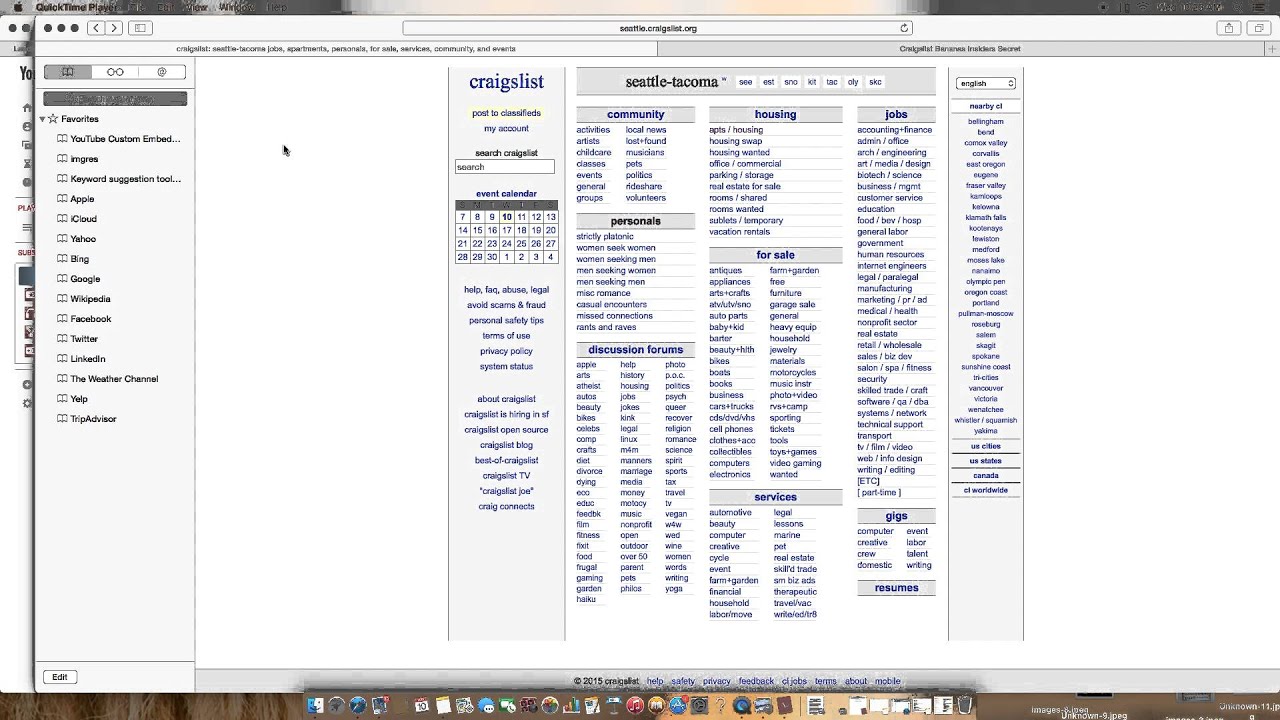Open the App Store icon in Dock
The height and width of the screenshot is (720, 1280).
point(678,706)
